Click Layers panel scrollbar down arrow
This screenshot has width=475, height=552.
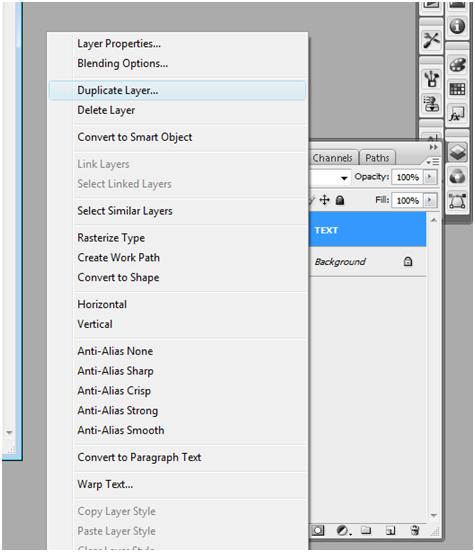[x=434, y=515]
